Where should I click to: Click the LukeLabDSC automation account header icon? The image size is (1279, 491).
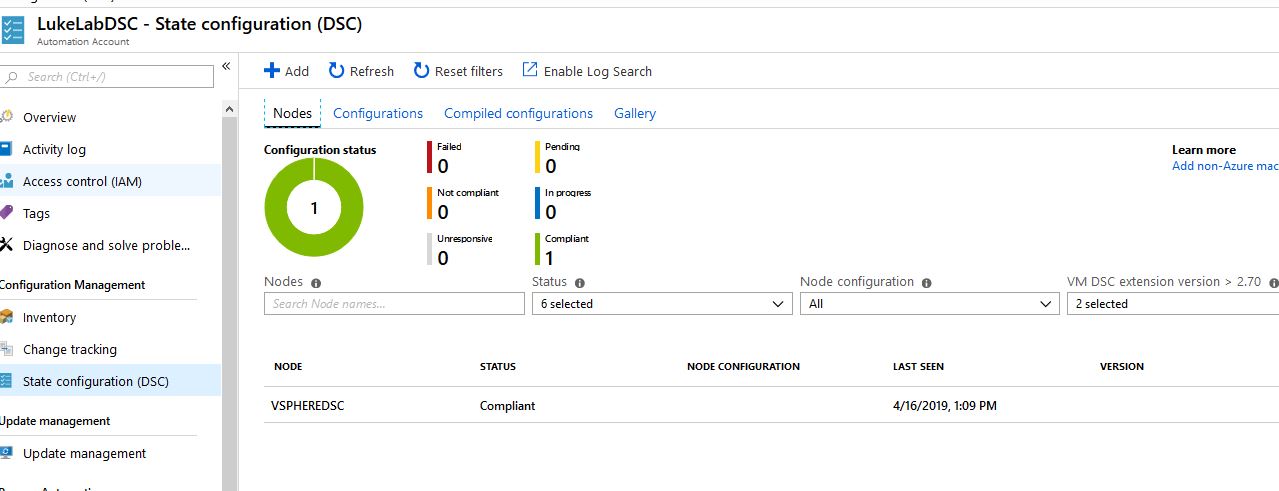pyautogui.click(x=12, y=29)
